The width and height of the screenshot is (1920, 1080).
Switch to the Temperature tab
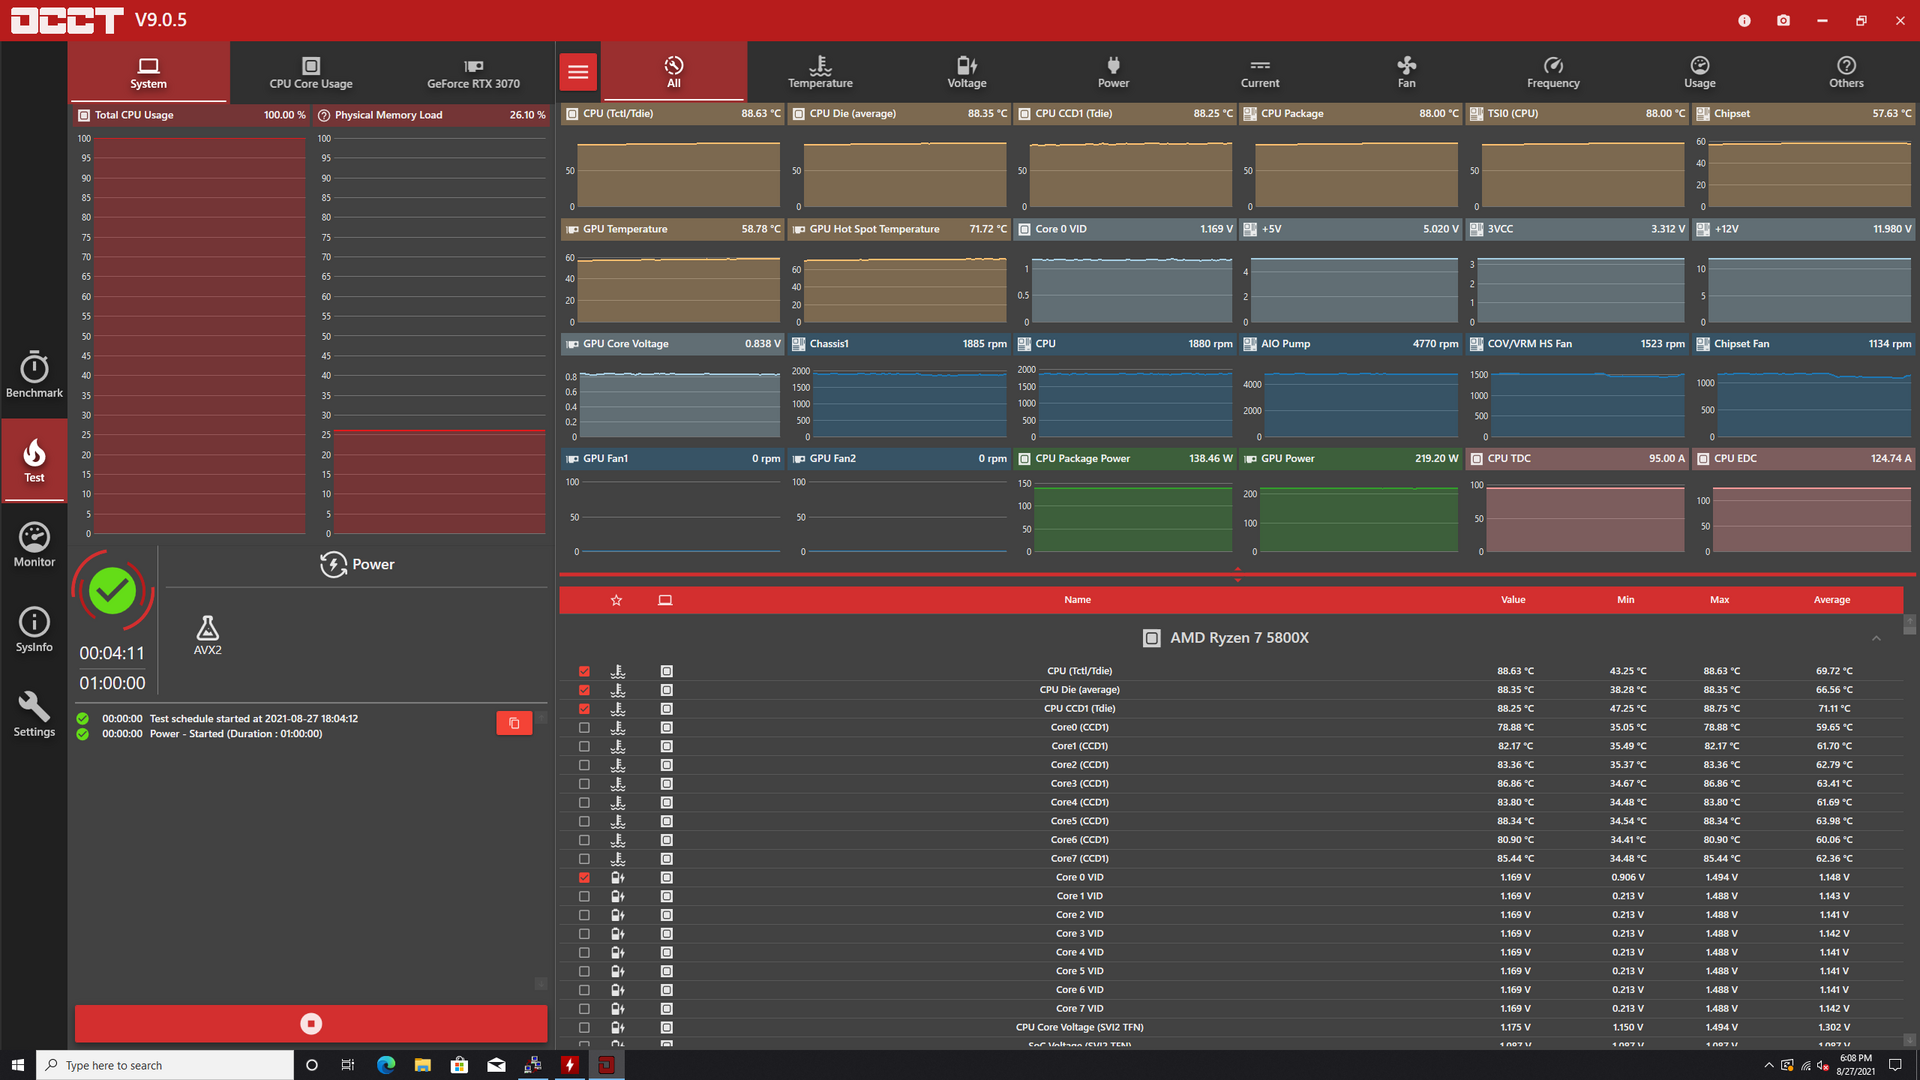tap(820, 71)
